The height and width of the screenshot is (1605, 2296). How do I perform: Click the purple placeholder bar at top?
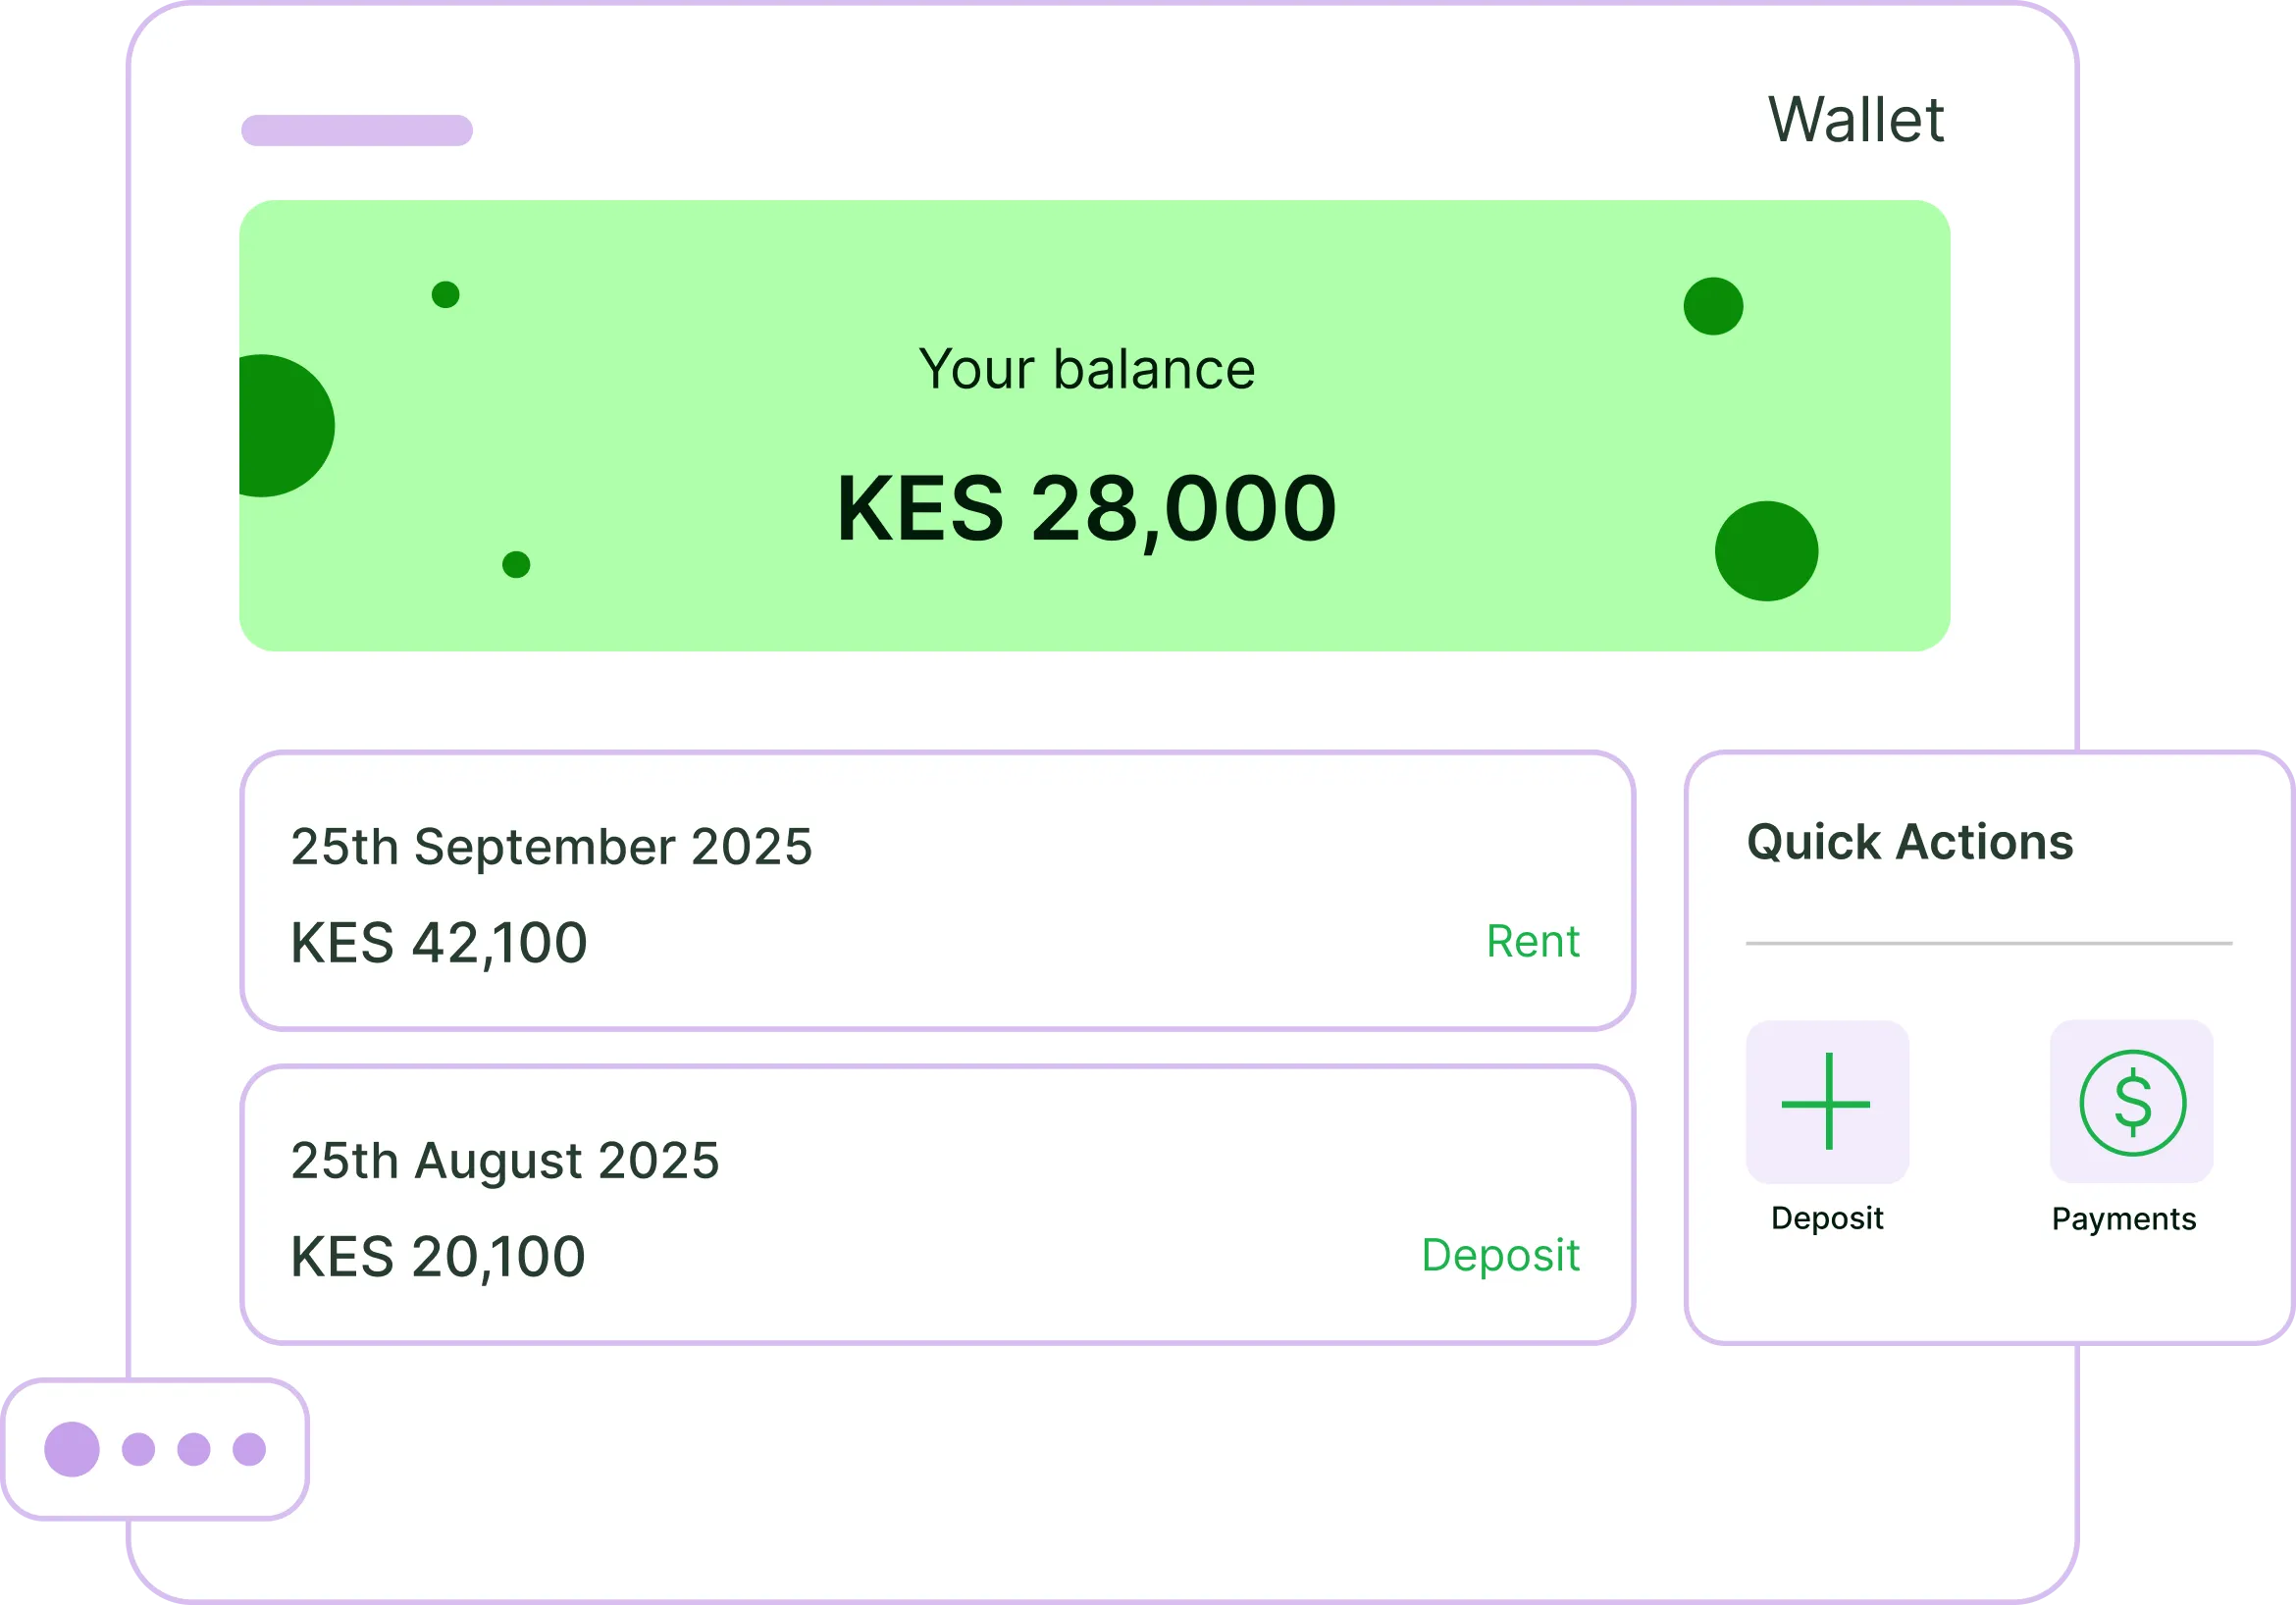pyautogui.click(x=357, y=130)
